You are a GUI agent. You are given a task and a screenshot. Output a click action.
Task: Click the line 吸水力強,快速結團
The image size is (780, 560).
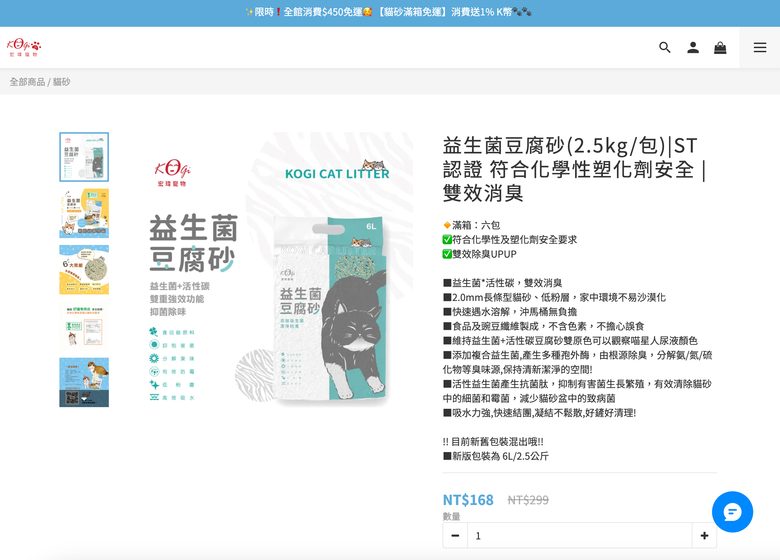(539, 413)
